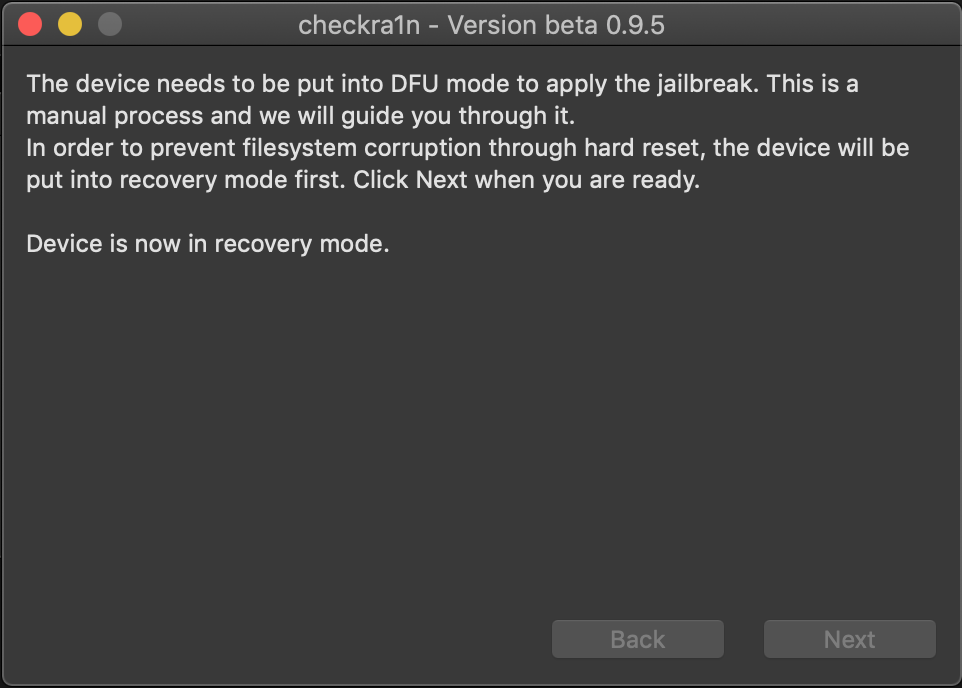Click the Back button
The height and width of the screenshot is (688, 962).
(x=637, y=639)
